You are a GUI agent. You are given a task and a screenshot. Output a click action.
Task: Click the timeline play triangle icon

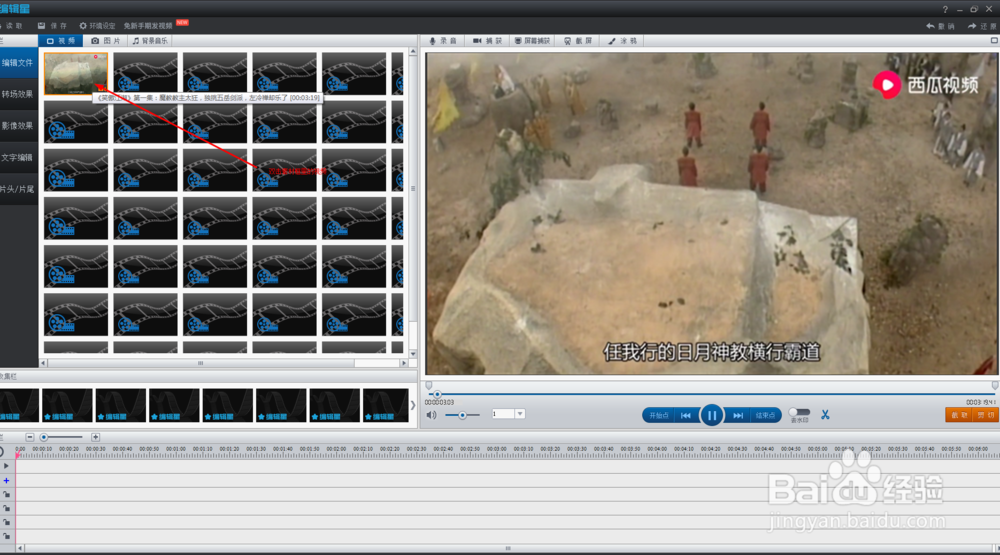pos(6,466)
